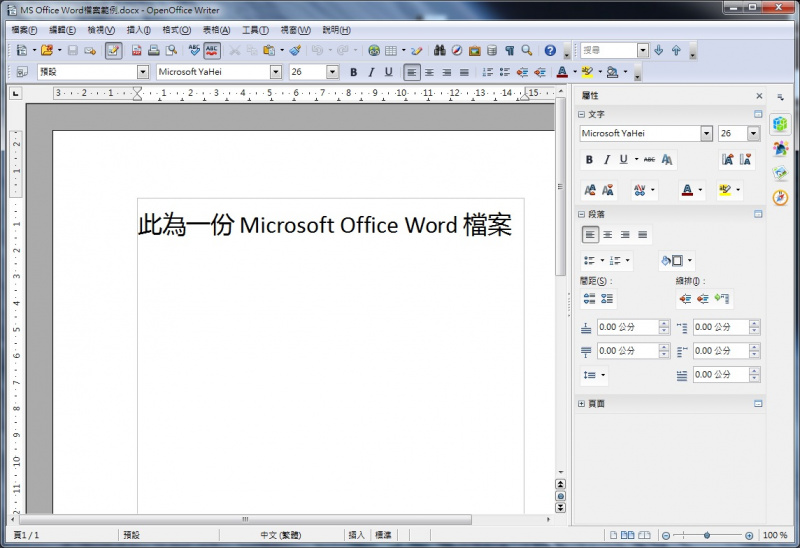The height and width of the screenshot is (548, 800).
Task: Toggle Nonprinting Characters pilcrow icon
Action: [x=509, y=50]
